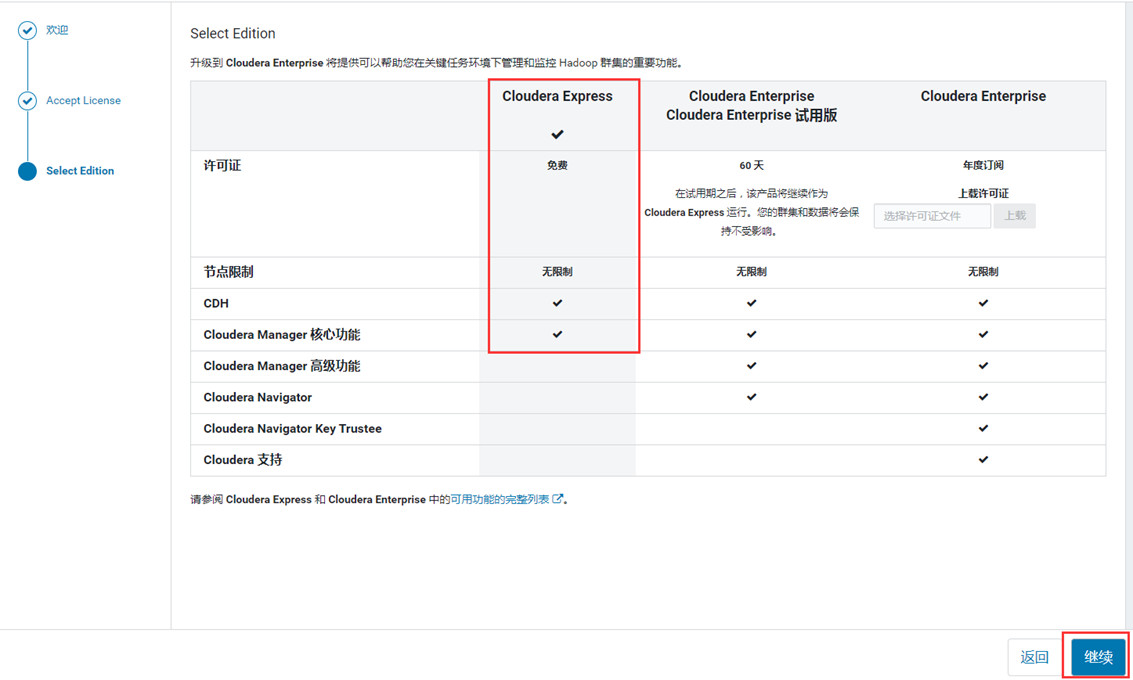Click 核心功能 checkmark in Cloudera Express column
The height and width of the screenshot is (680, 1133).
point(557,335)
